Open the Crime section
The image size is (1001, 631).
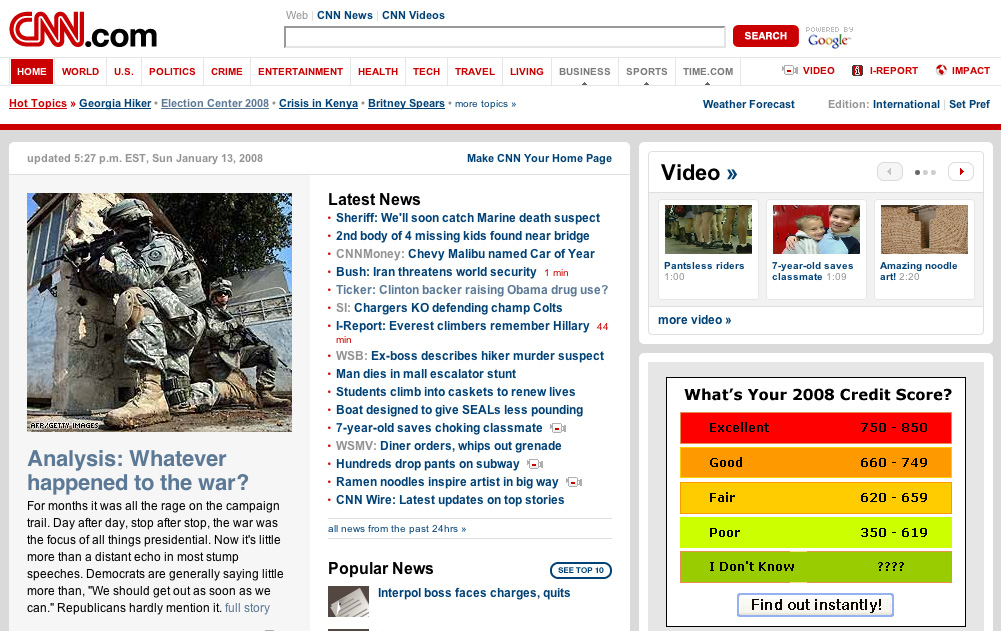click(227, 72)
